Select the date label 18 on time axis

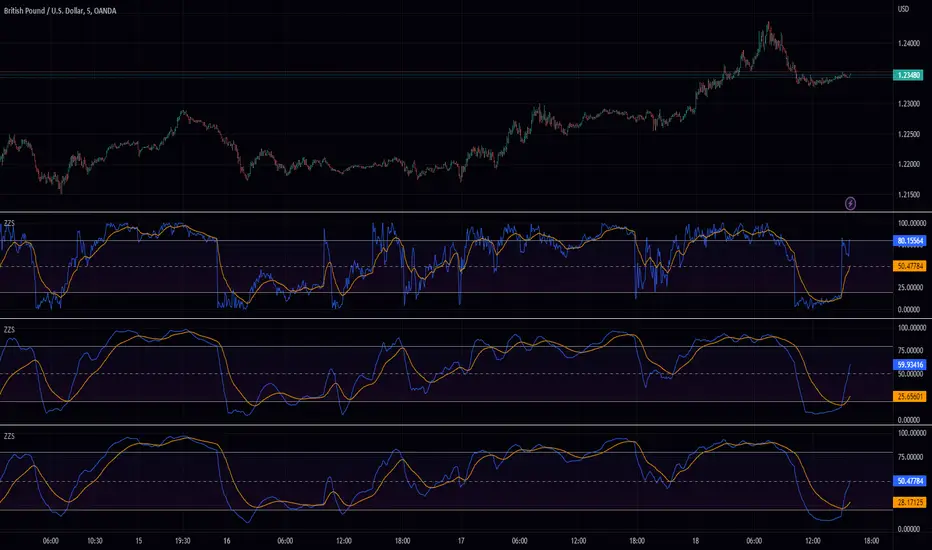(695, 541)
